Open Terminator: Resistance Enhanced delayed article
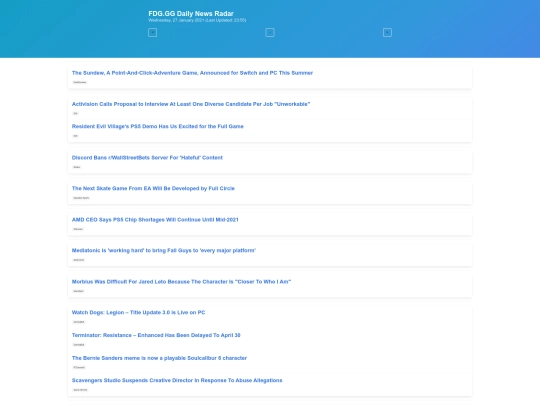 (156, 335)
